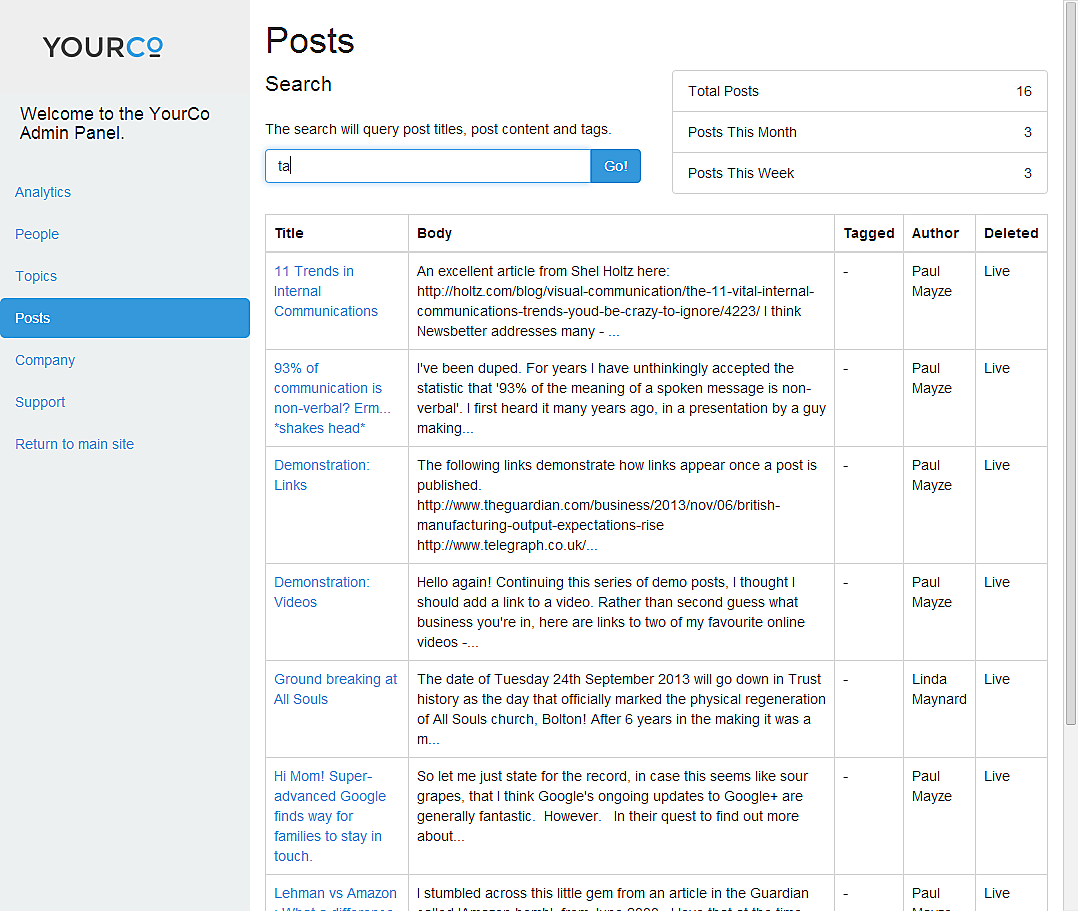Navigate to the Company section
The height and width of the screenshot is (911, 1078).
coord(45,360)
